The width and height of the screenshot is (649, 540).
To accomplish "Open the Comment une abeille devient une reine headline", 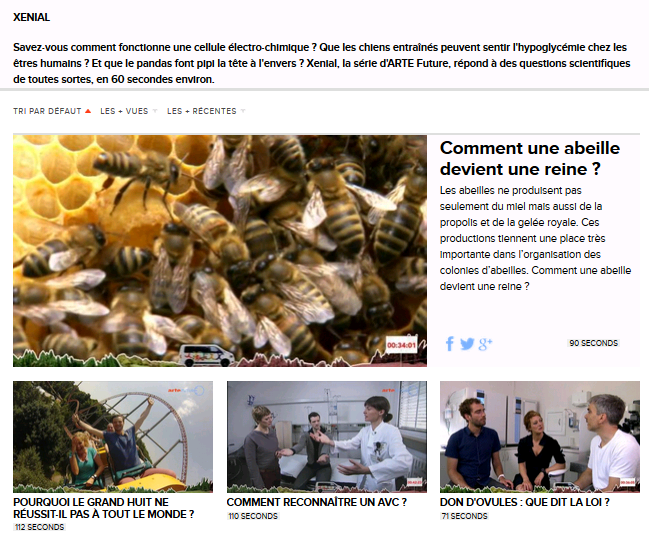I will (x=530, y=158).
